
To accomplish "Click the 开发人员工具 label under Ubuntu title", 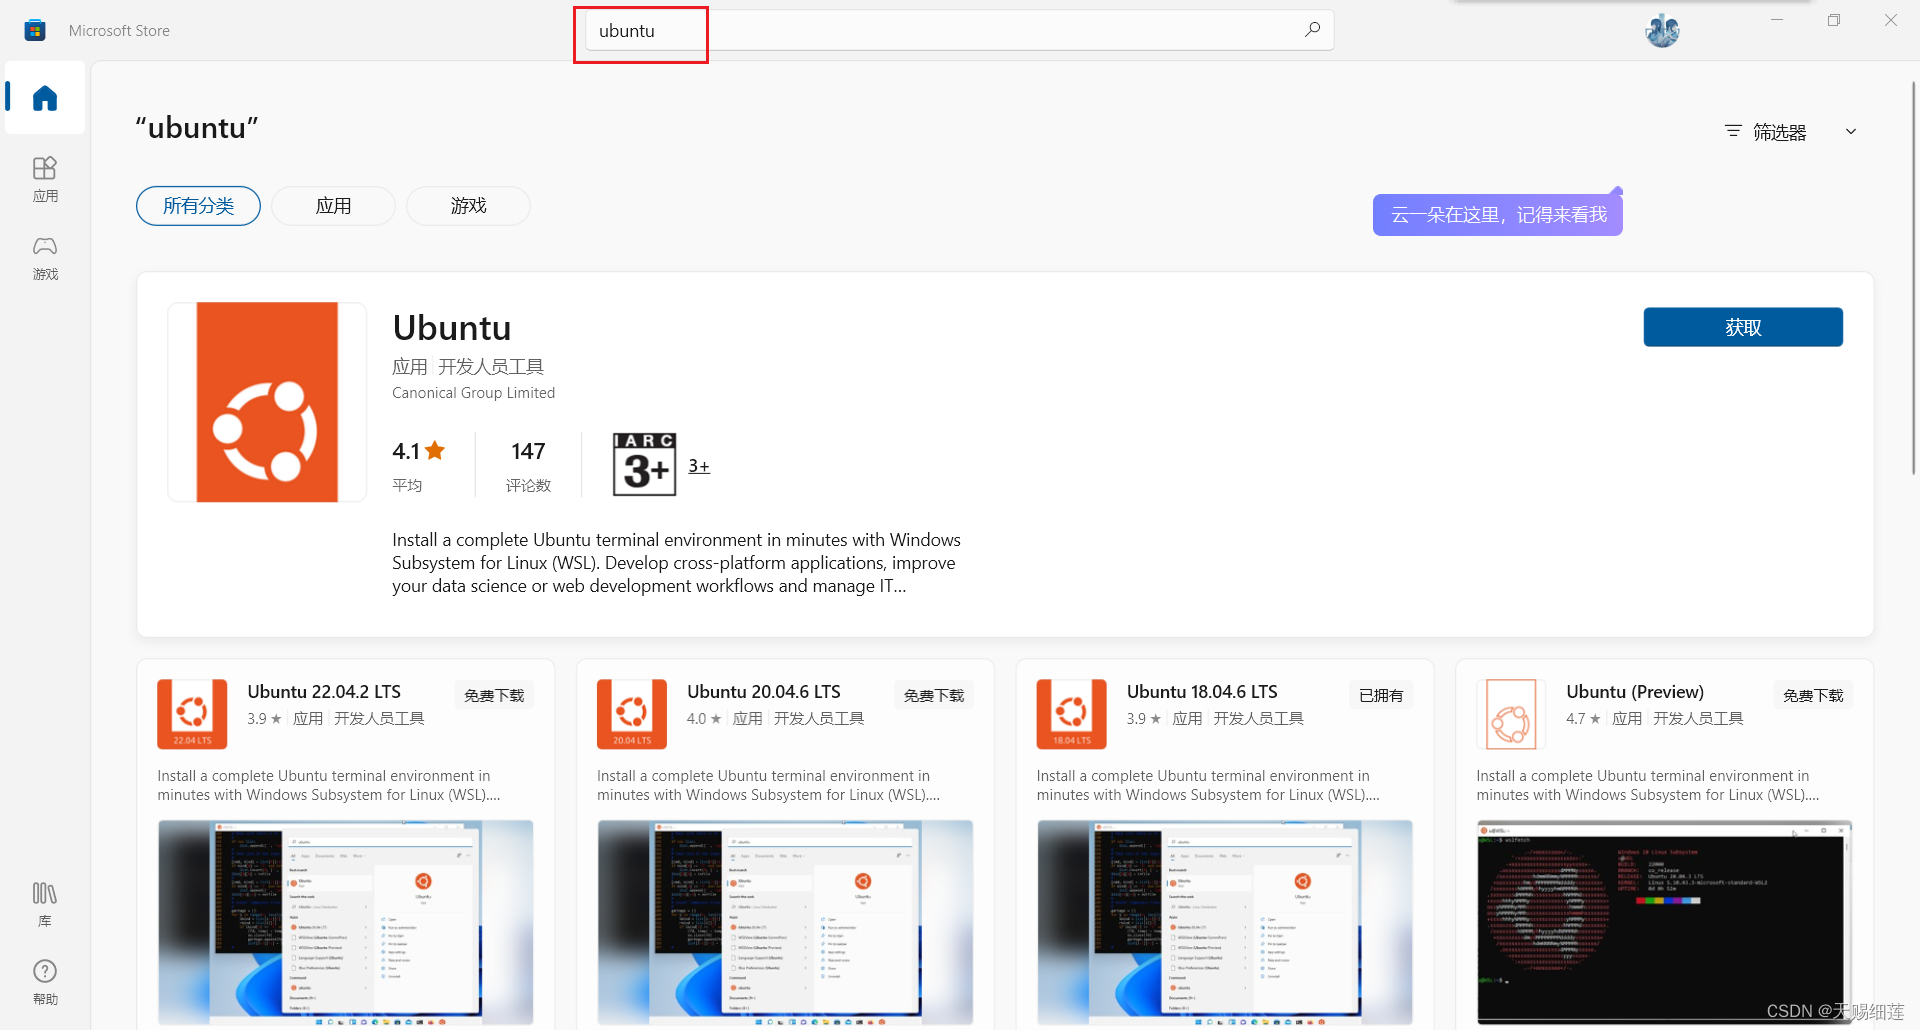I will (491, 367).
